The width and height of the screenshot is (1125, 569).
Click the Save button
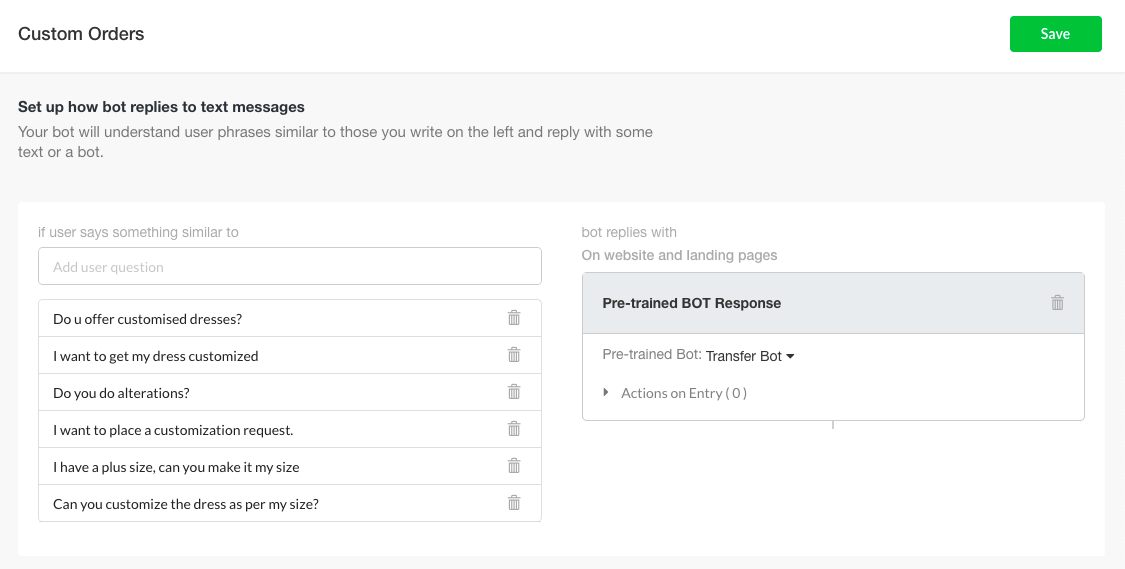pos(1055,34)
